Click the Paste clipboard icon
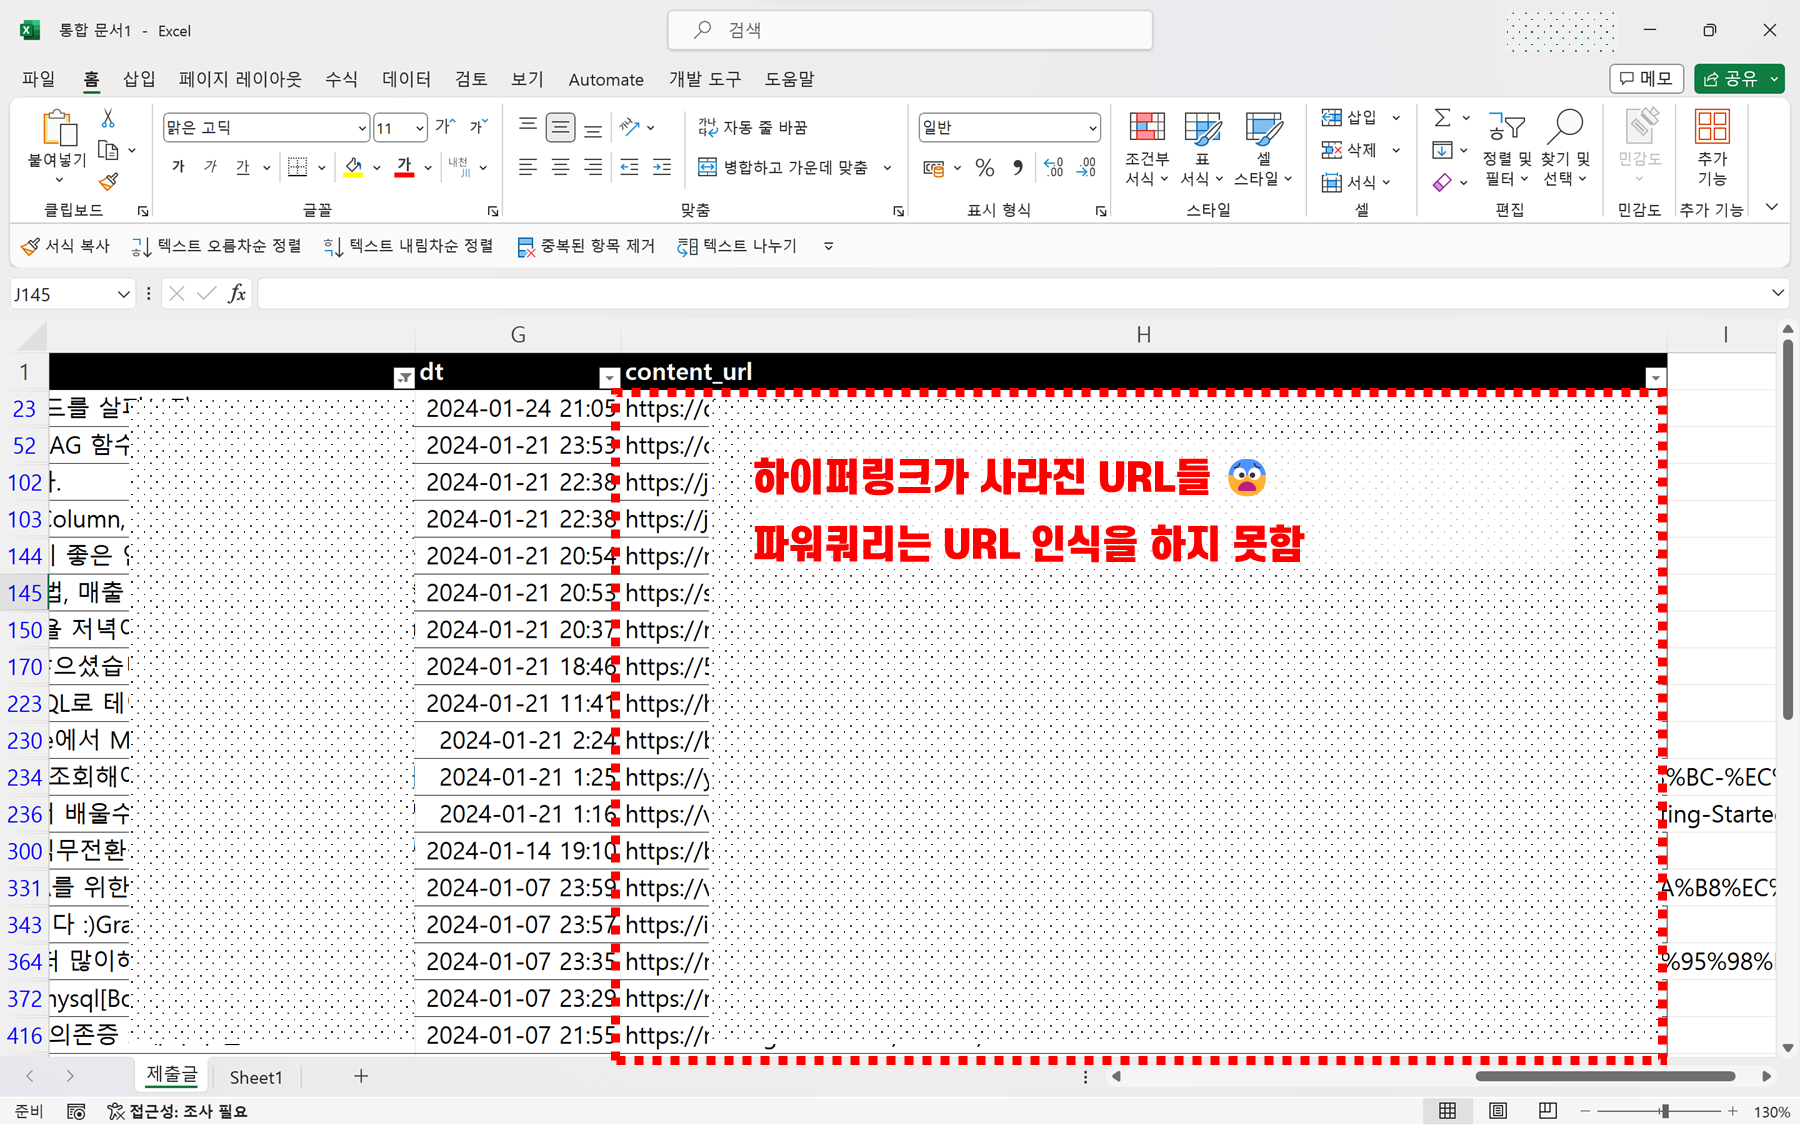1800x1125 pixels. [x=58, y=128]
